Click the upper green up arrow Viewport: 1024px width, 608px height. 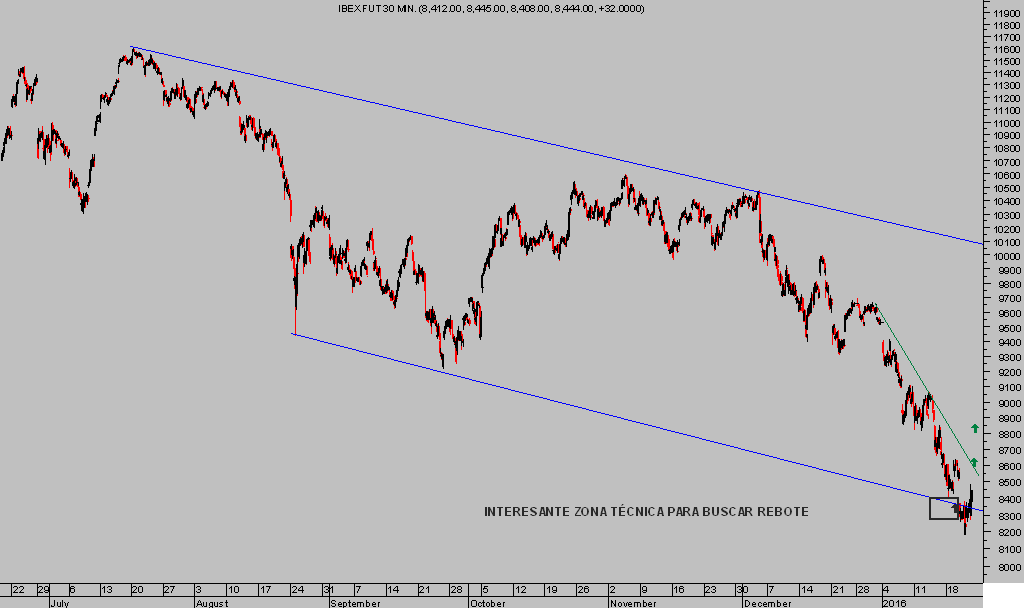pyautogui.click(x=975, y=428)
